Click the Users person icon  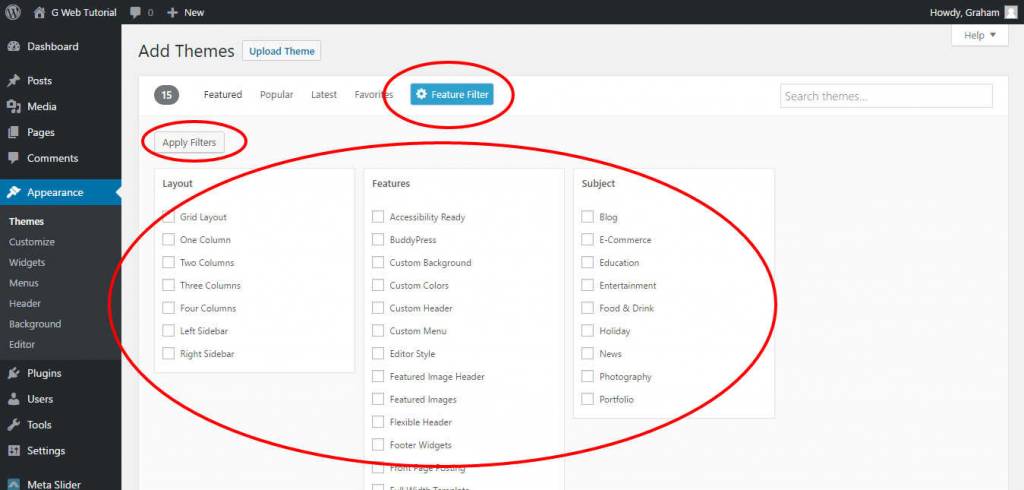[x=13, y=399]
